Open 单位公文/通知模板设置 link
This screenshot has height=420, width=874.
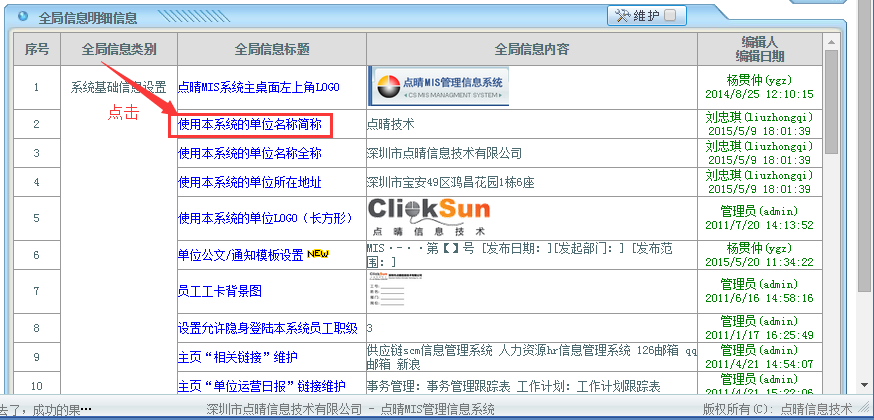pyautogui.click(x=240, y=255)
